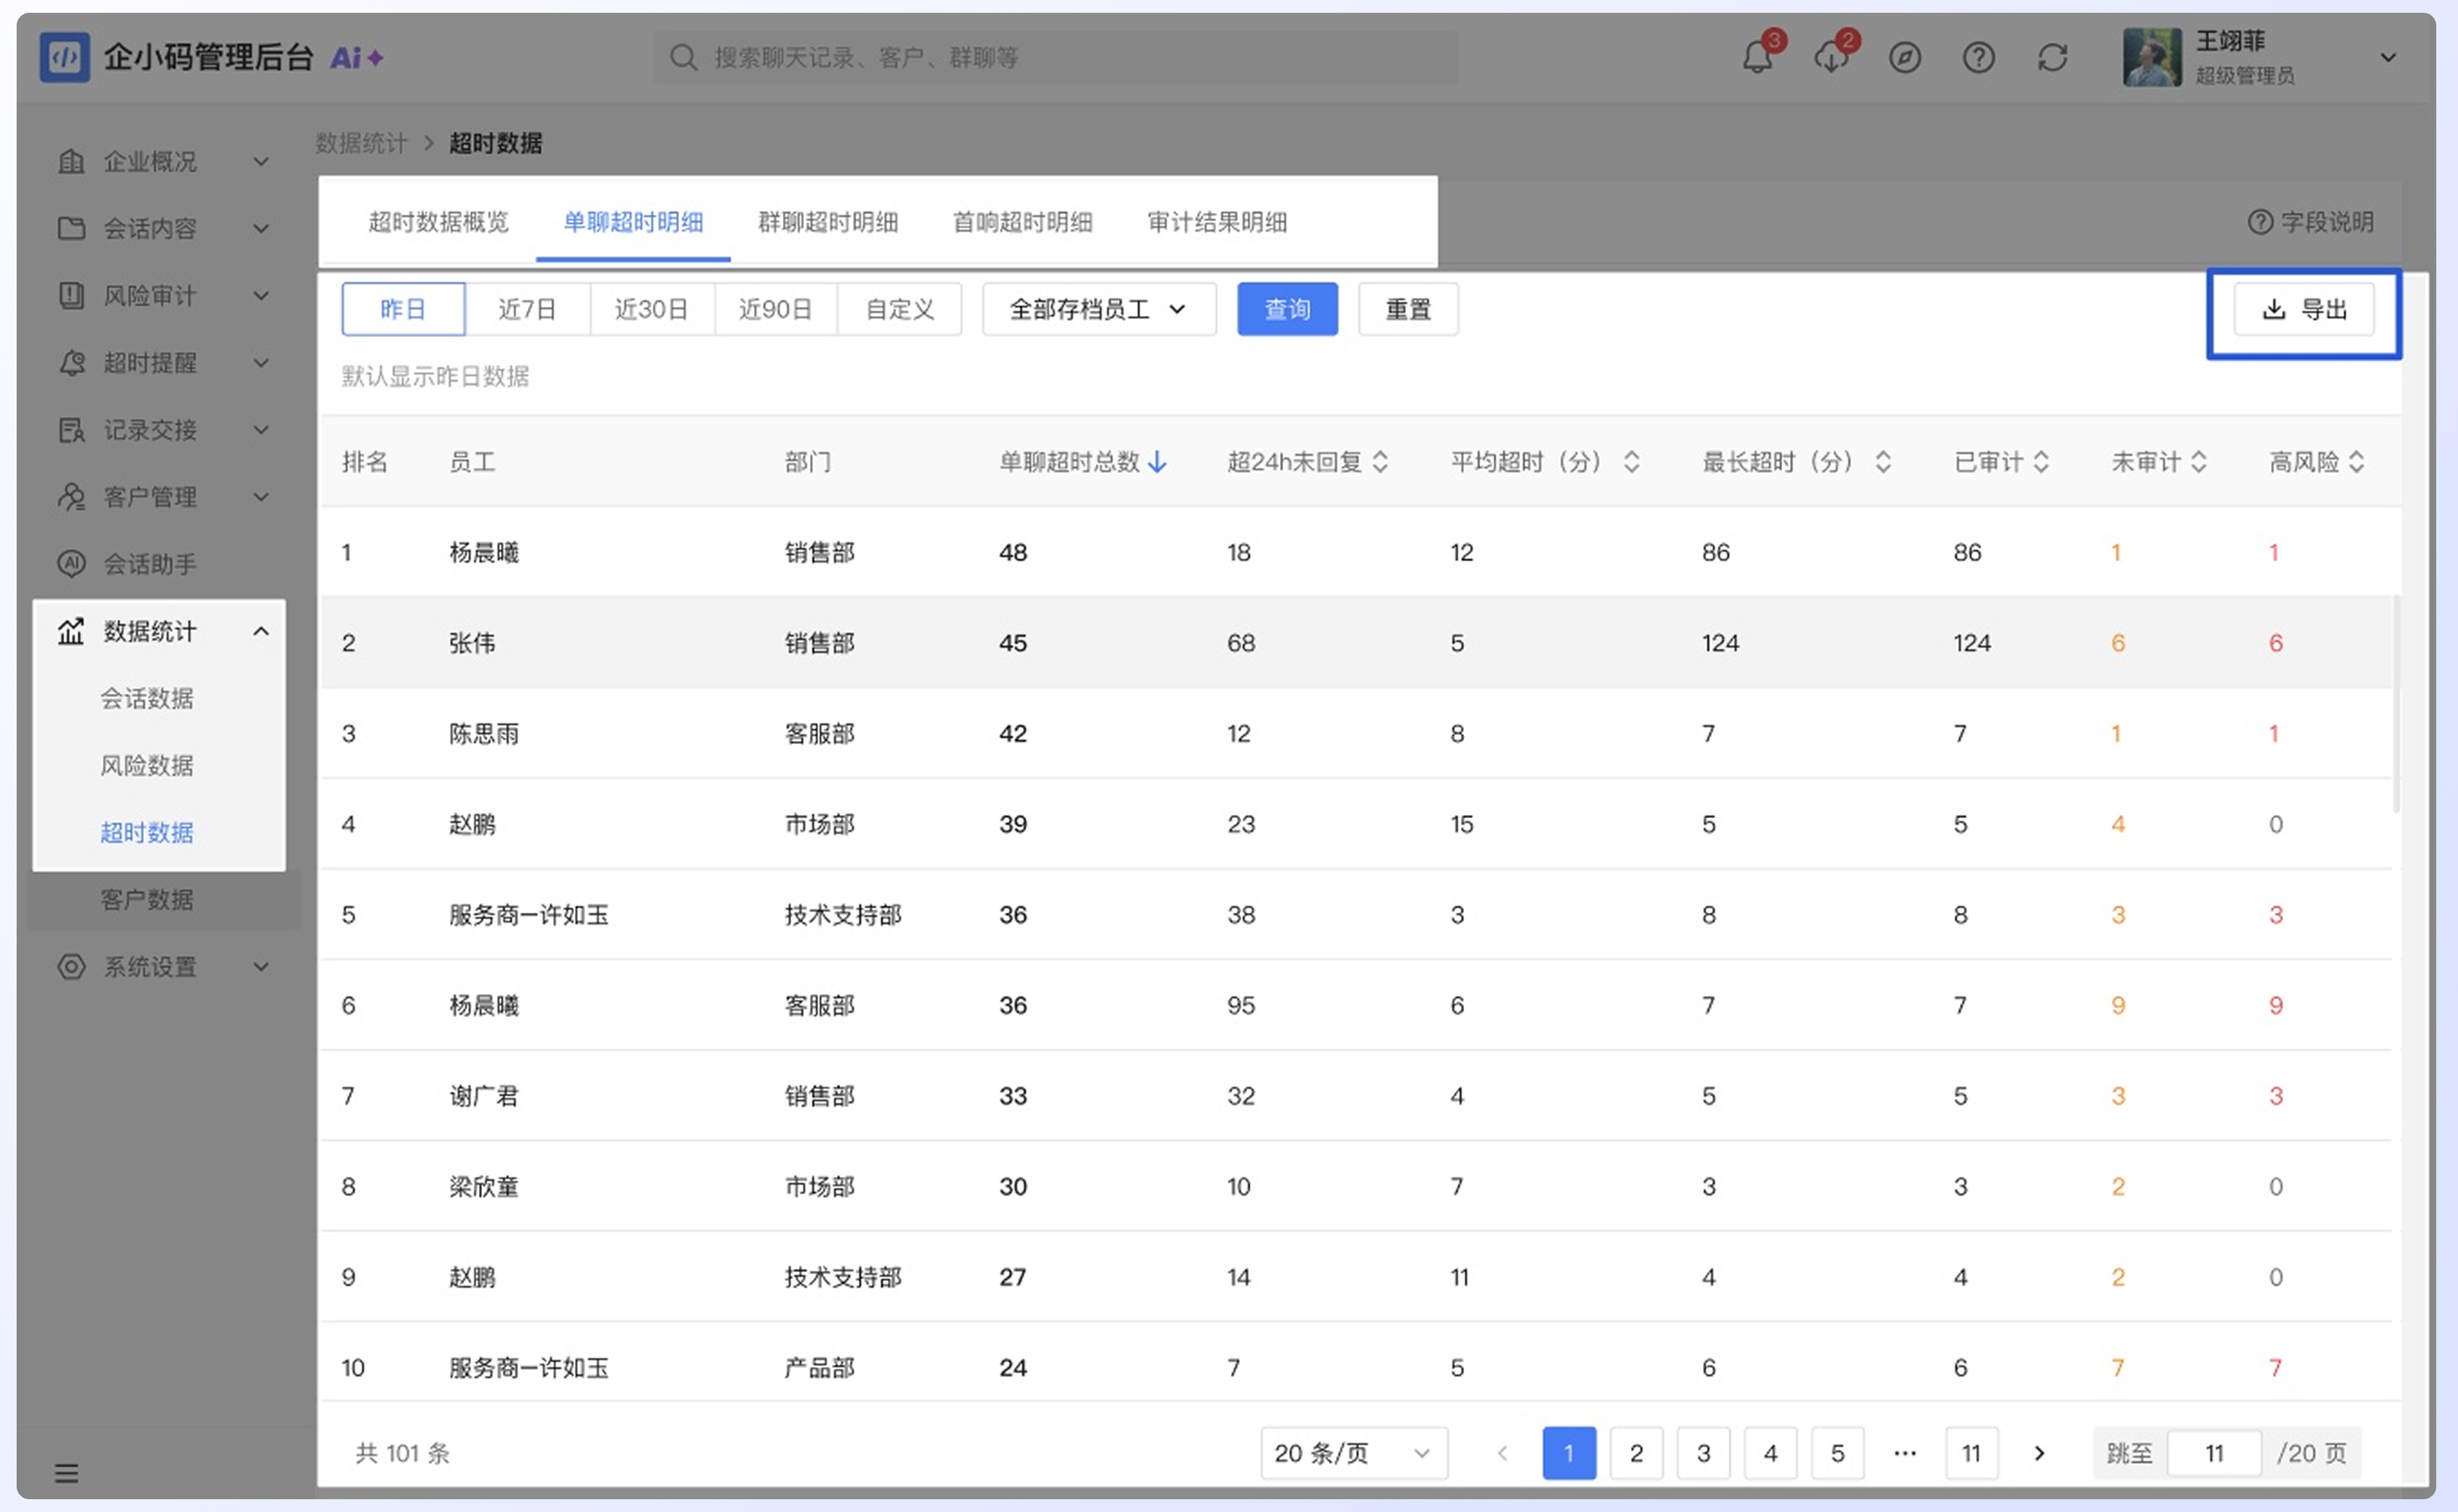Open the help question mark icon
The image size is (2458, 1512).
[1978, 58]
